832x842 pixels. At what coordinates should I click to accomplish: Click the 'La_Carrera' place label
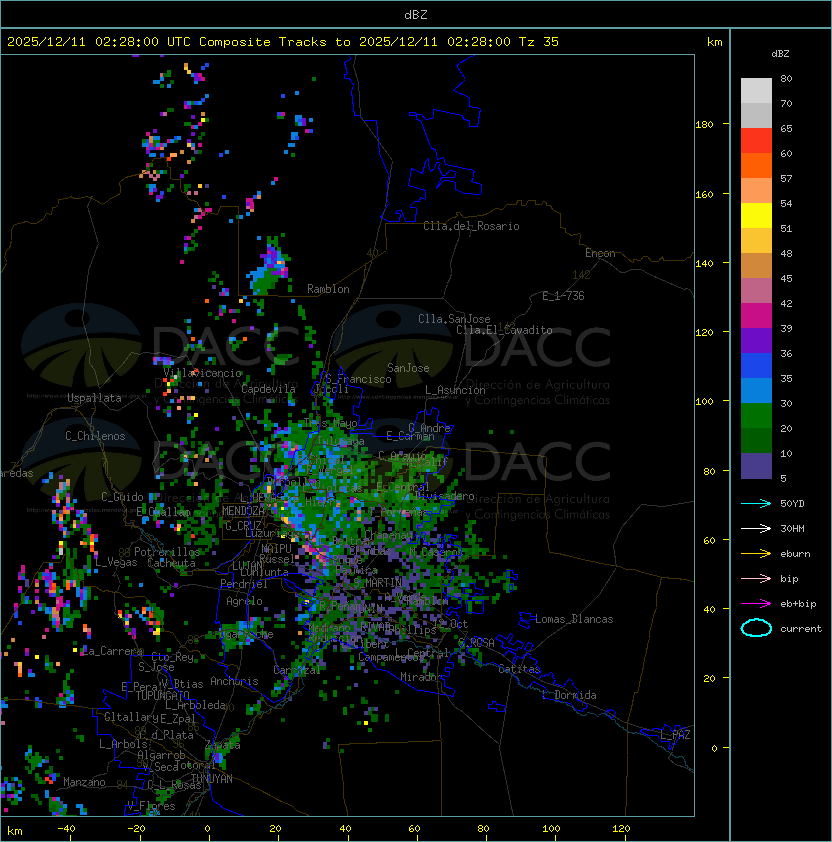(112, 651)
